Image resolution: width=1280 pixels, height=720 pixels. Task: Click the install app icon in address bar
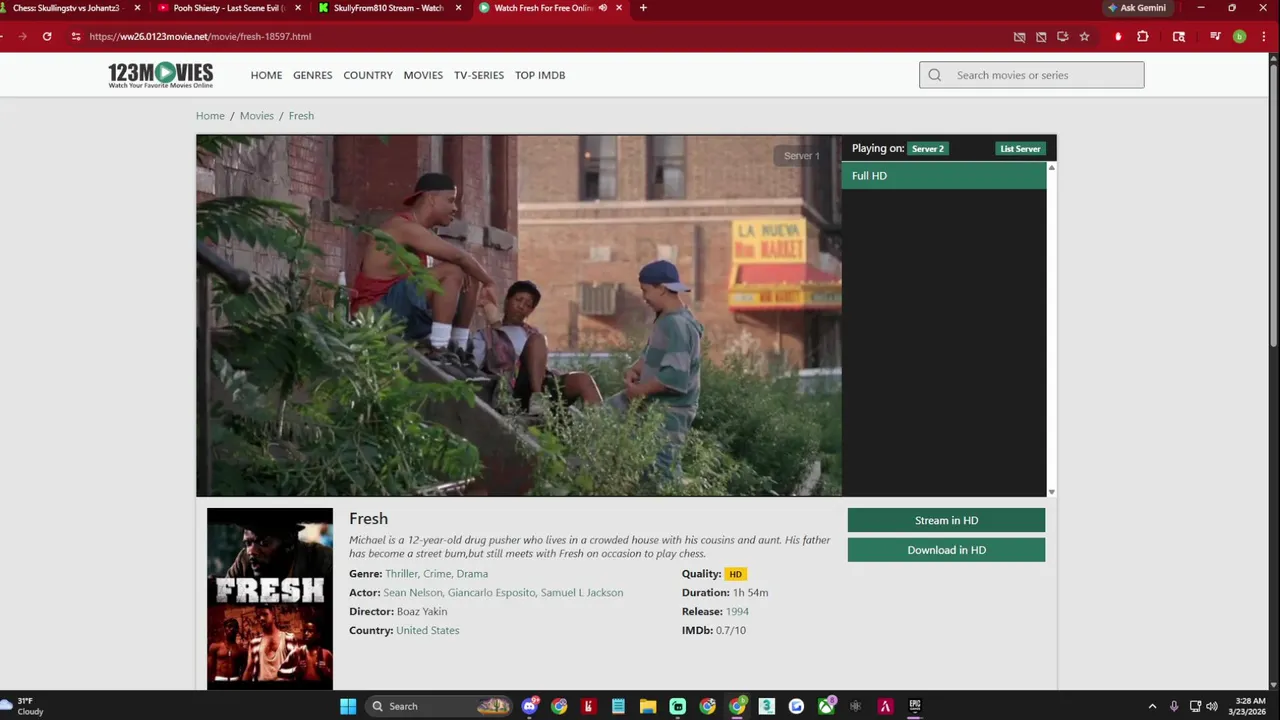pos(1062,36)
